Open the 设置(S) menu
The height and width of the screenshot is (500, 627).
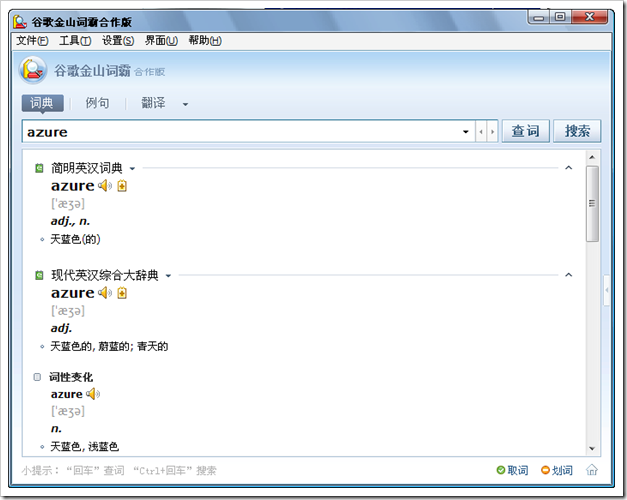tap(118, 40)
